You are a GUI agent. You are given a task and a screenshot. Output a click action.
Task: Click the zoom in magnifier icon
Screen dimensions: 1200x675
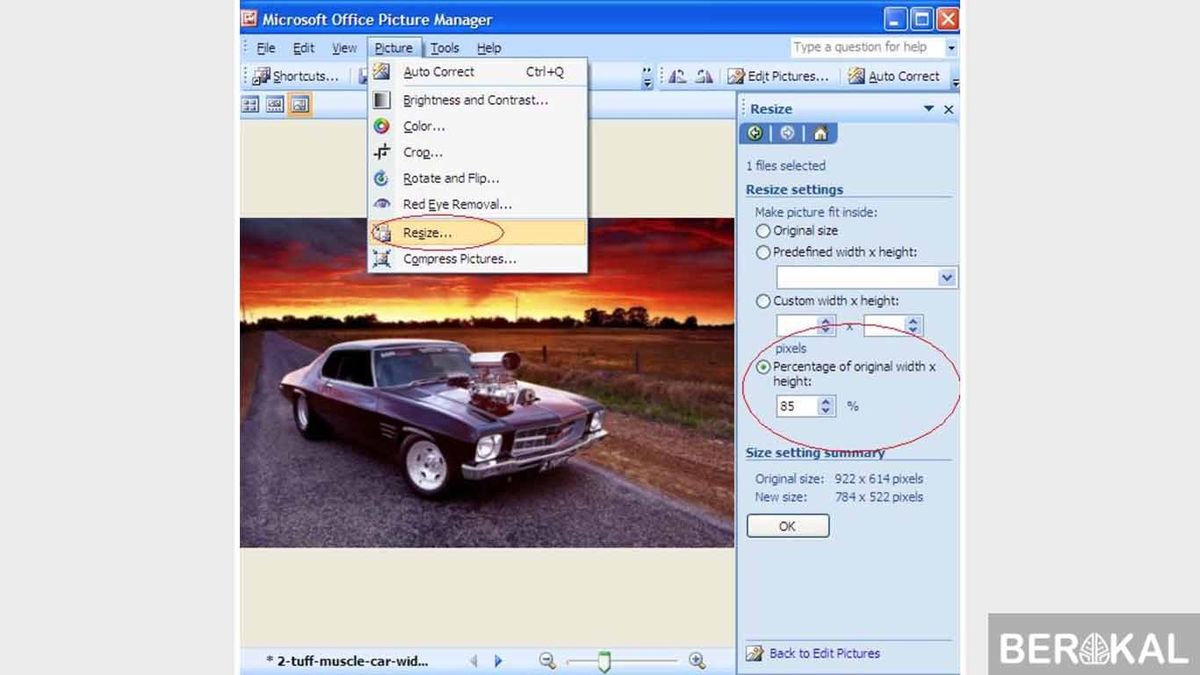697,661
